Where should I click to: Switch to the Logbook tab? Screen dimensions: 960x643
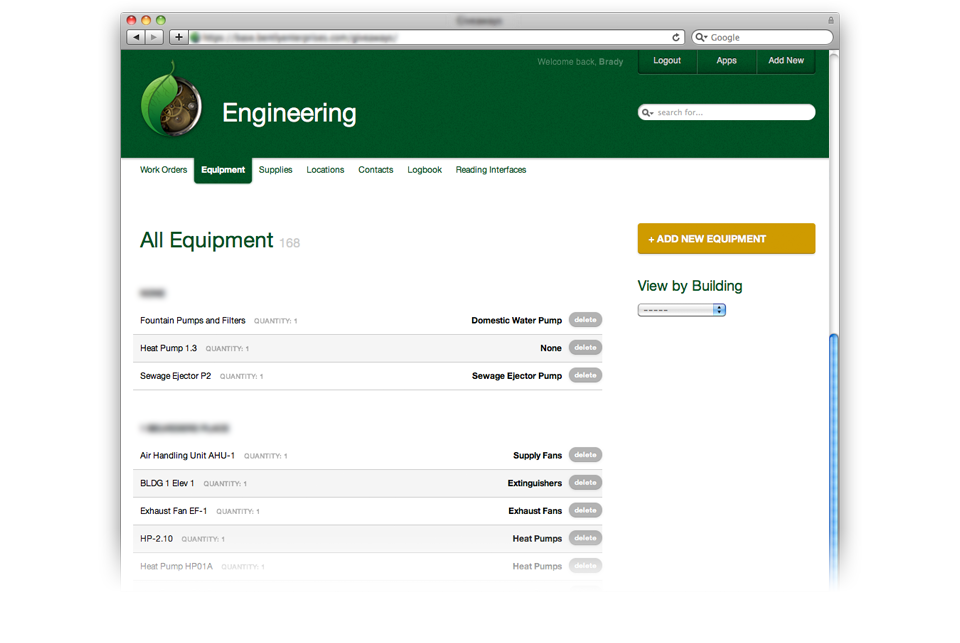tap(424, 170)
